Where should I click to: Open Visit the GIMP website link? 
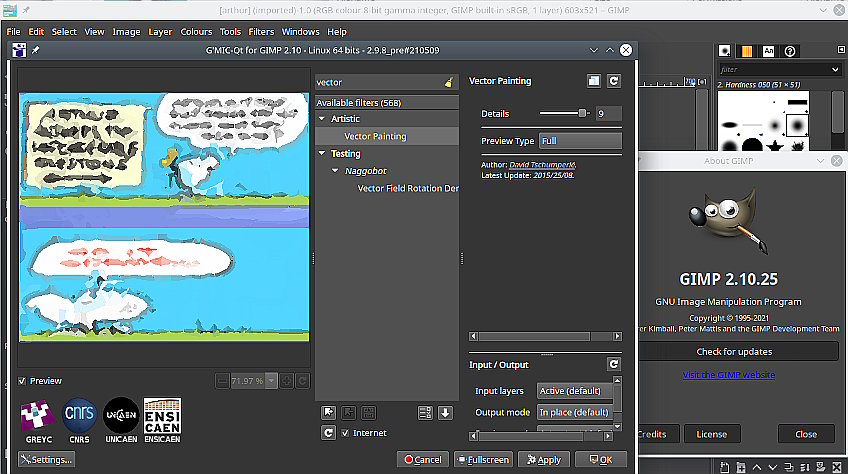pyautogui.click(x=728, y=374)
